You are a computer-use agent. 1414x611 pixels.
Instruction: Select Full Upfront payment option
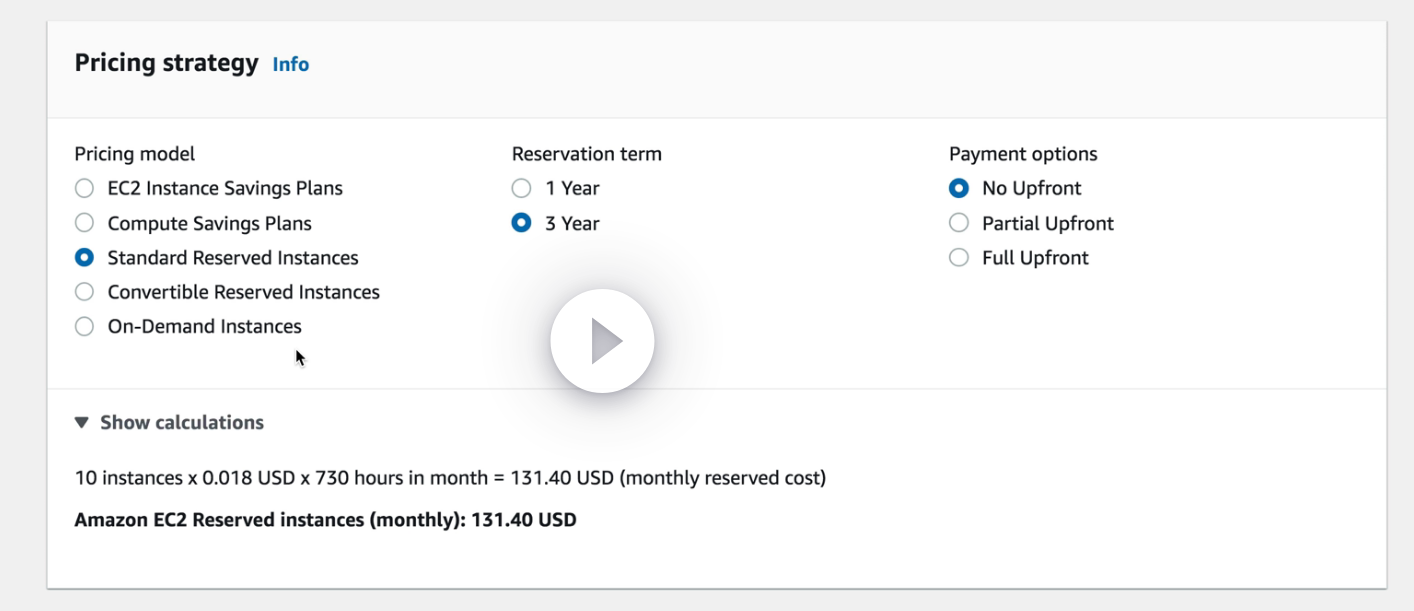[x=959, y=258]
